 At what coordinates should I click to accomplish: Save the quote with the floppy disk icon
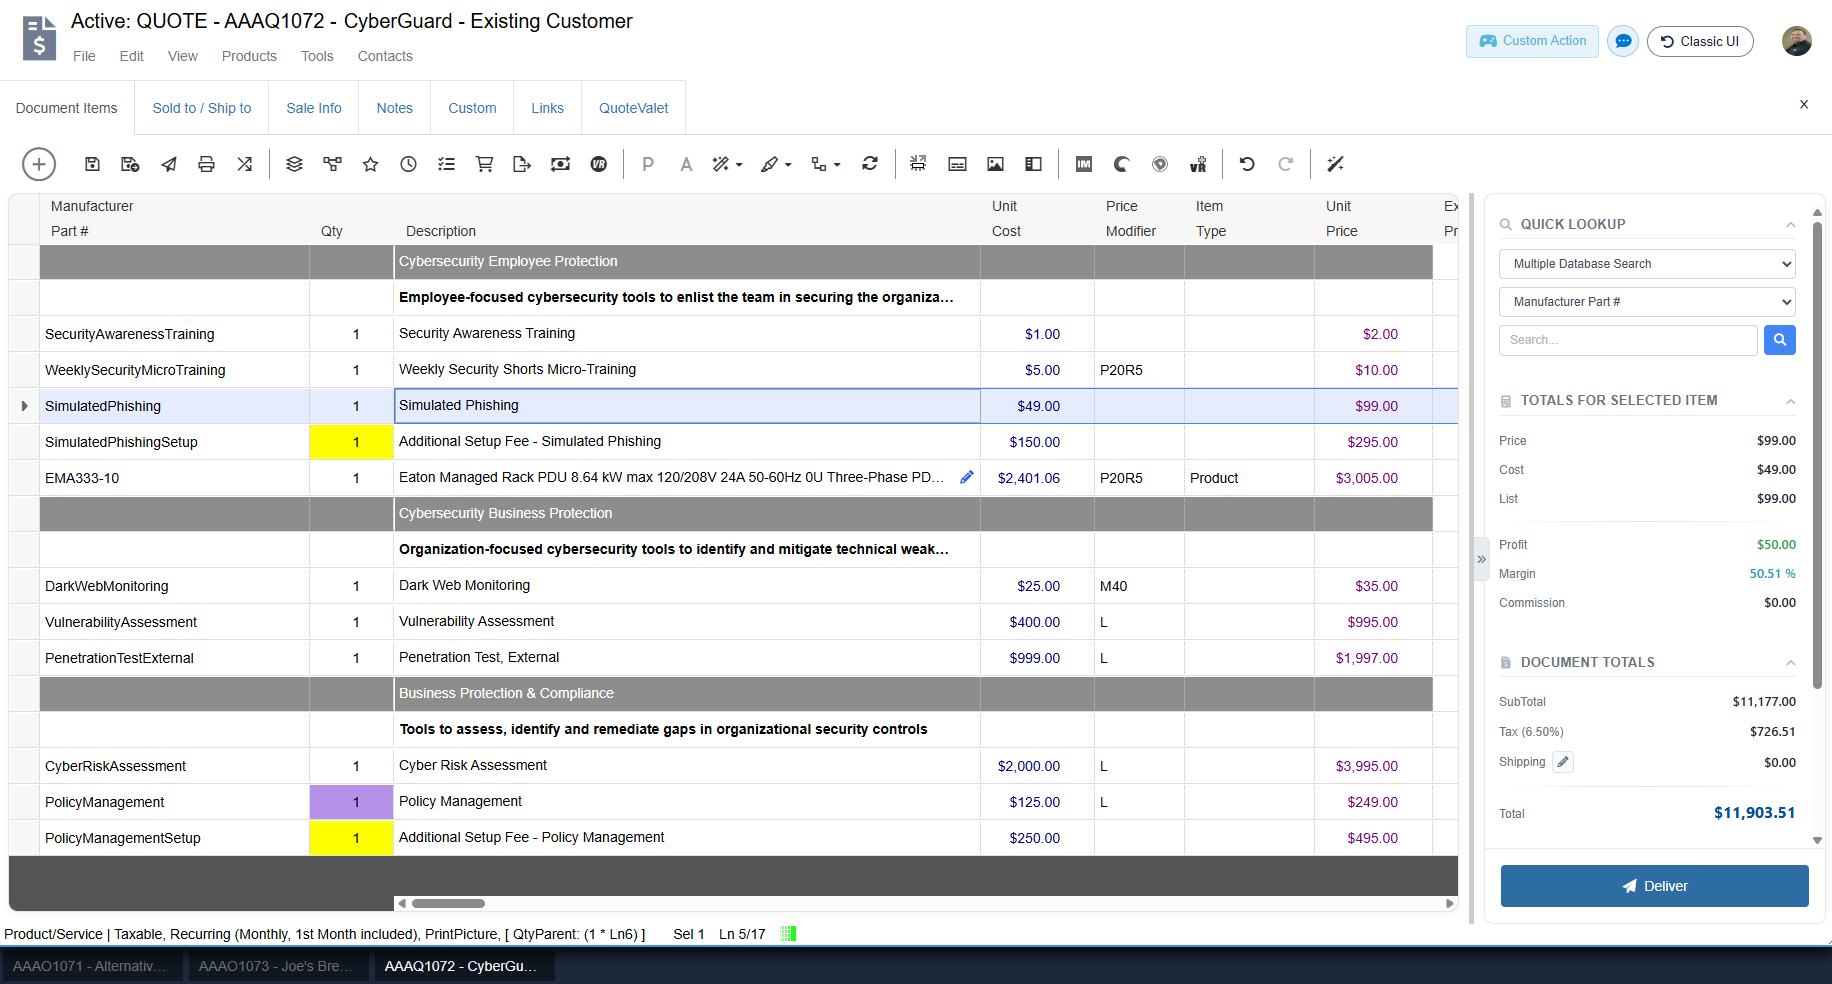92,164
